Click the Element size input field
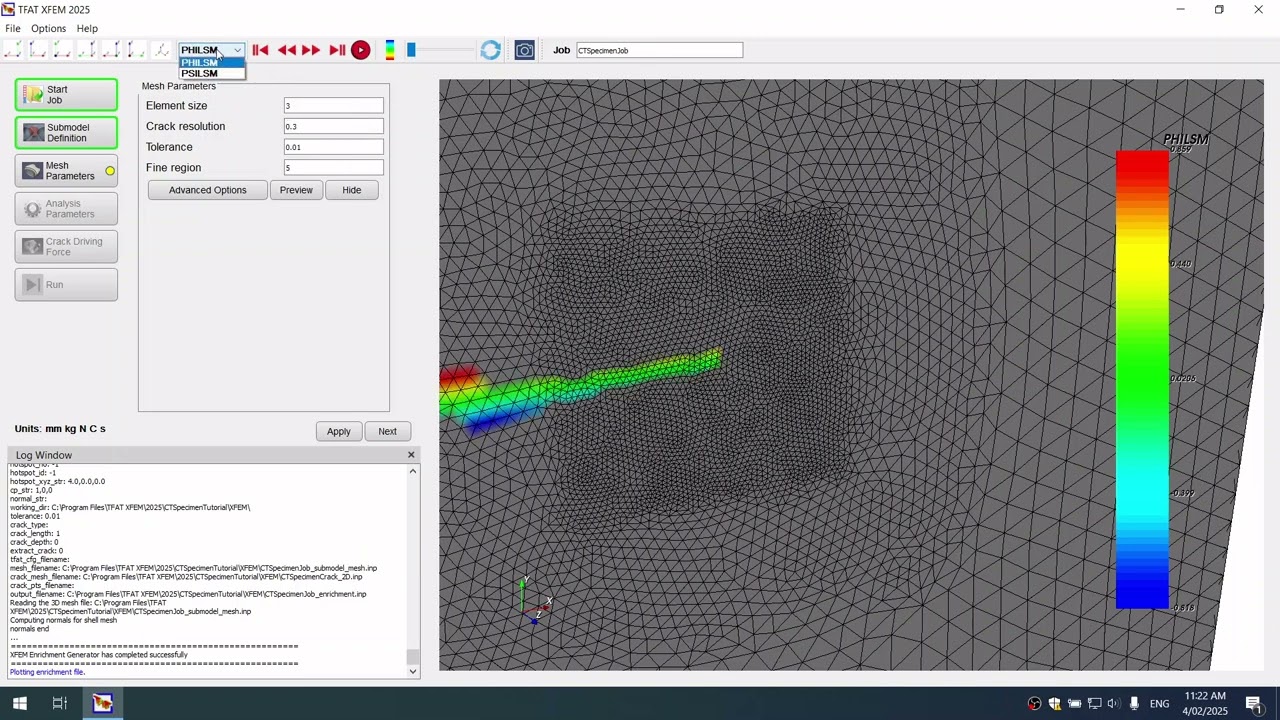The height and width of the screenshot is (720, 1280). click(x=333, y=105)
